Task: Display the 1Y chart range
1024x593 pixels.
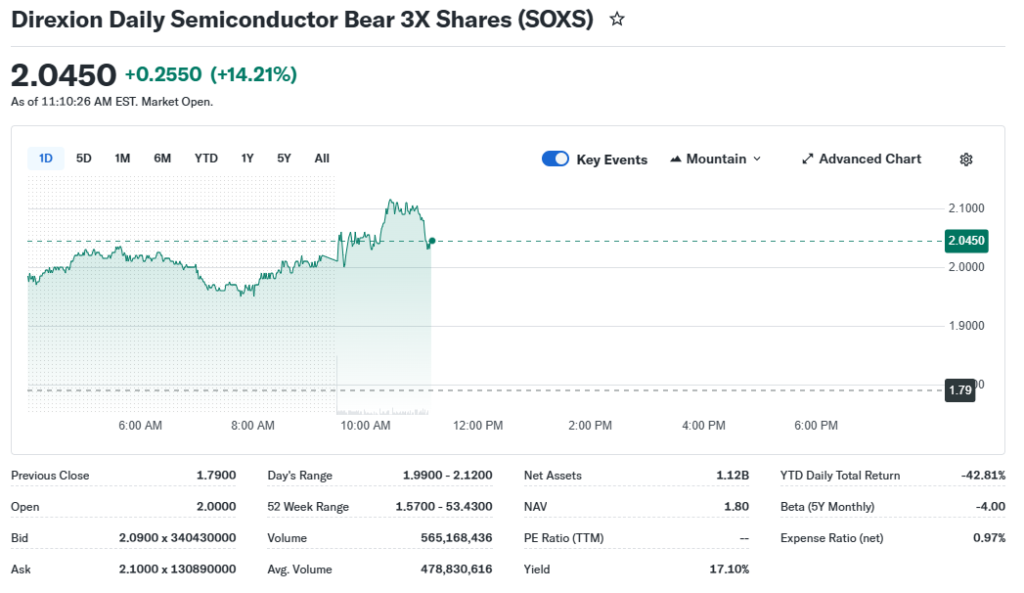Action: [247, 158]
